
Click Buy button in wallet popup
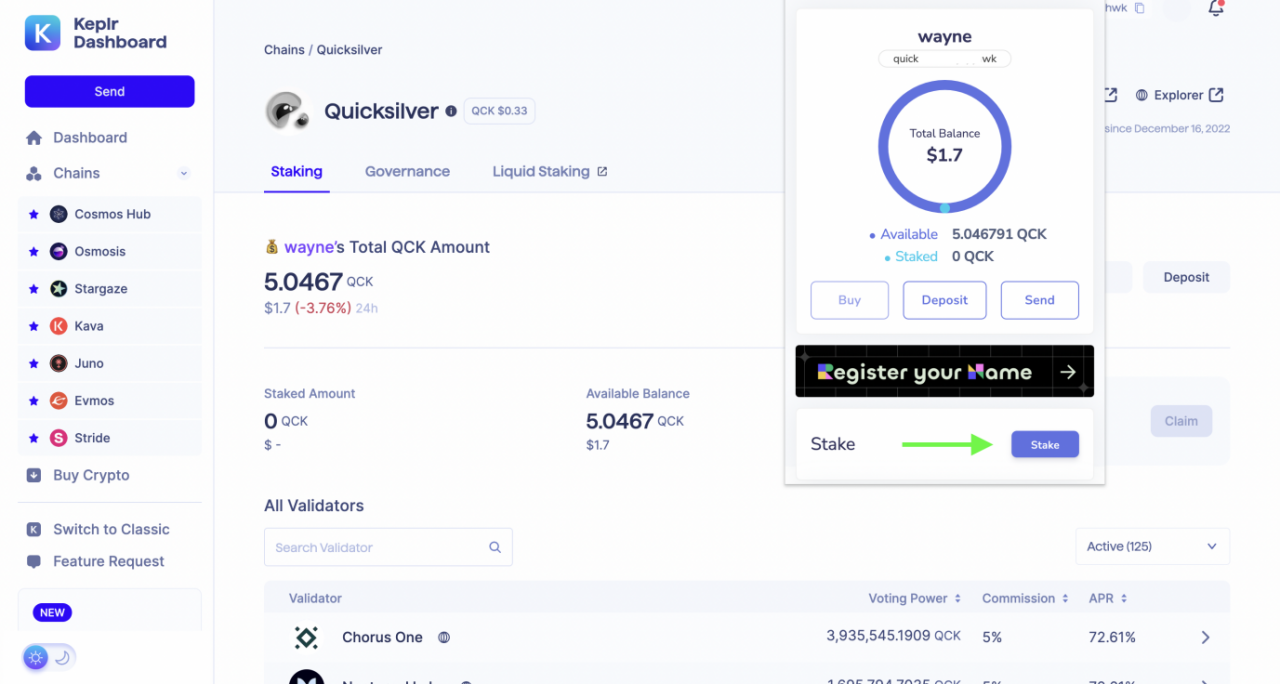849,300
